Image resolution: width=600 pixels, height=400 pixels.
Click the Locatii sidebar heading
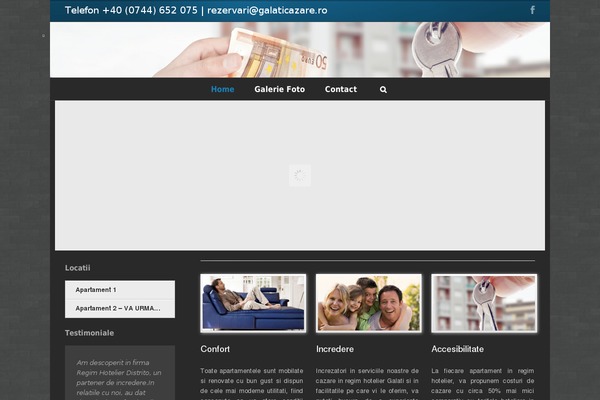pyautogui.click(x=78, y=268)
